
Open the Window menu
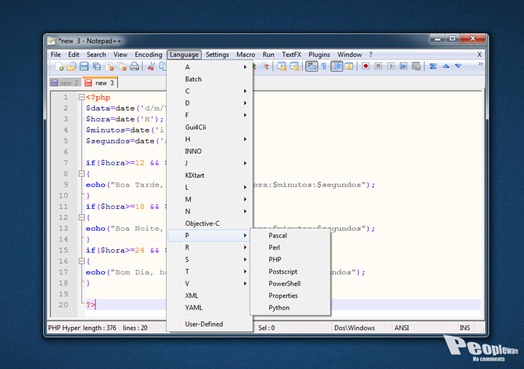pyautogui.click(x=350, y=54)
